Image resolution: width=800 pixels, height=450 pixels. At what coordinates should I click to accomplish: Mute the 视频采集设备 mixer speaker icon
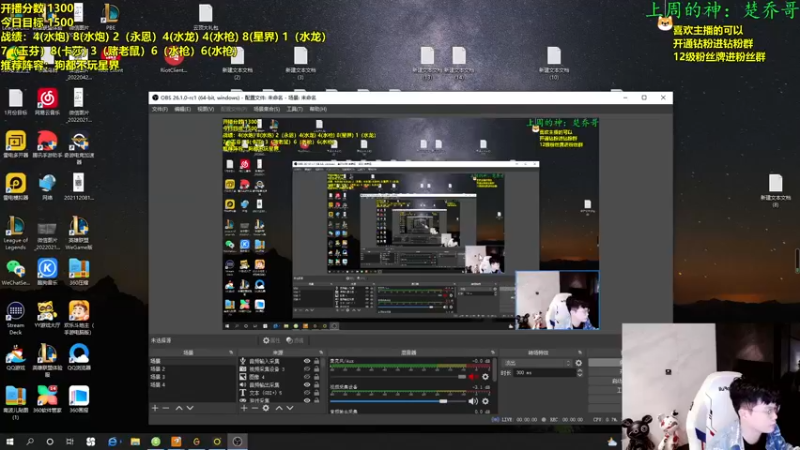[x=473, y=401]
